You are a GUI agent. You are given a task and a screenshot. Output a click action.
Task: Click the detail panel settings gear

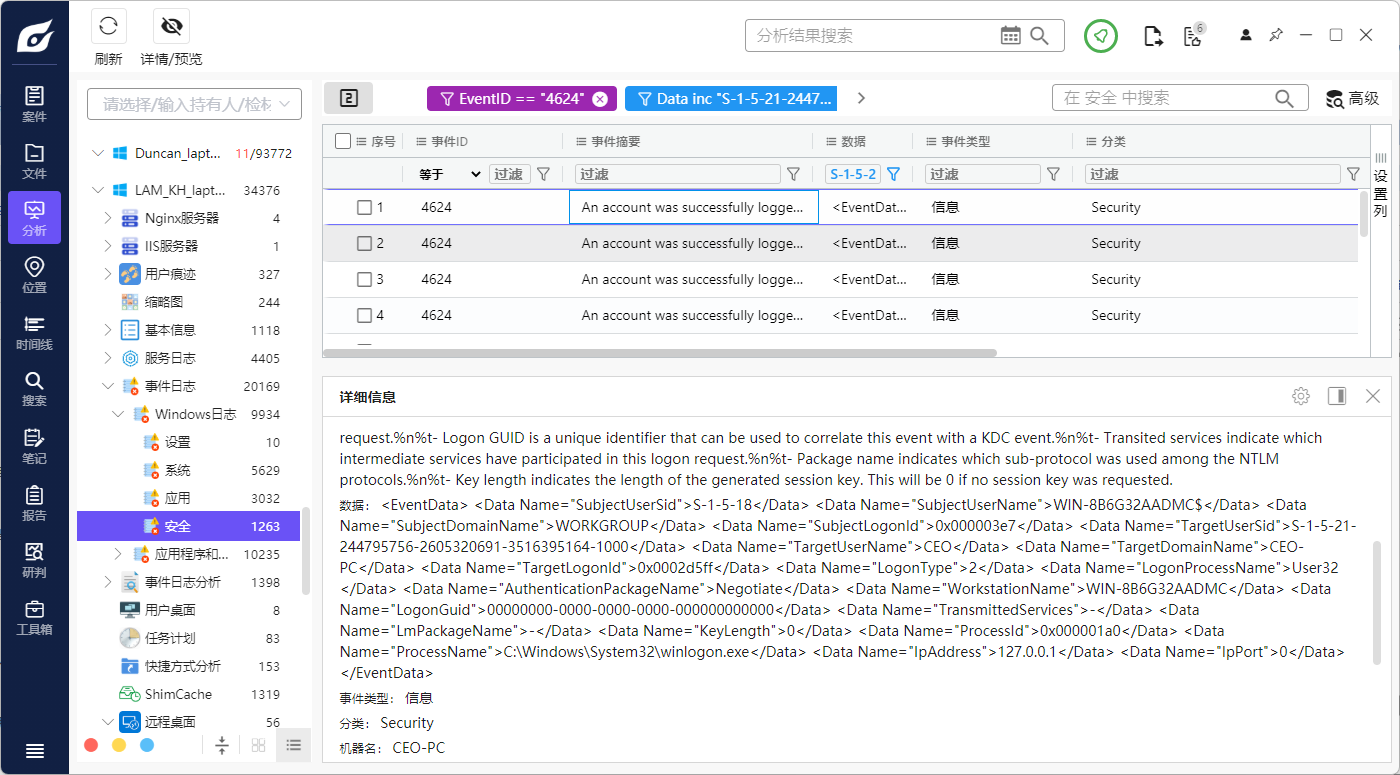[x=1301, y=396]
